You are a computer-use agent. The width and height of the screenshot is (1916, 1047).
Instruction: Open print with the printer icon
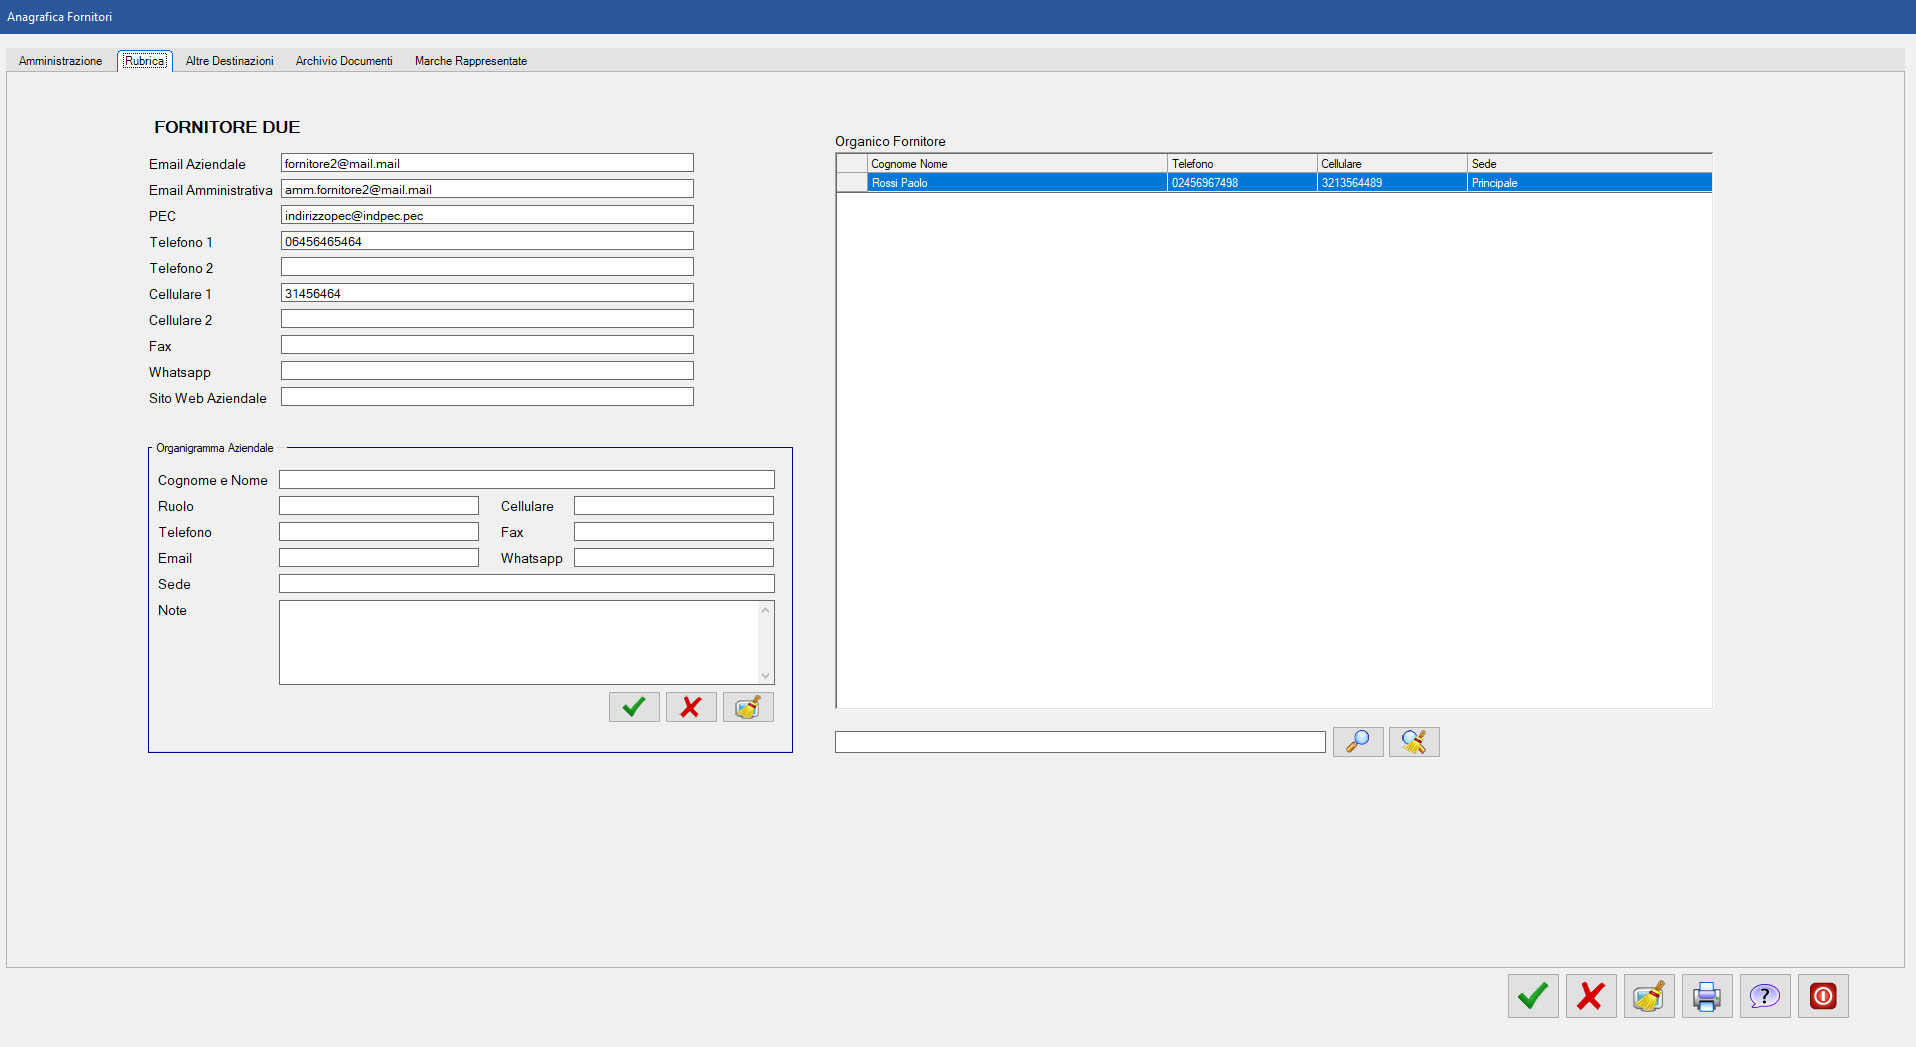pos(1707,996)
